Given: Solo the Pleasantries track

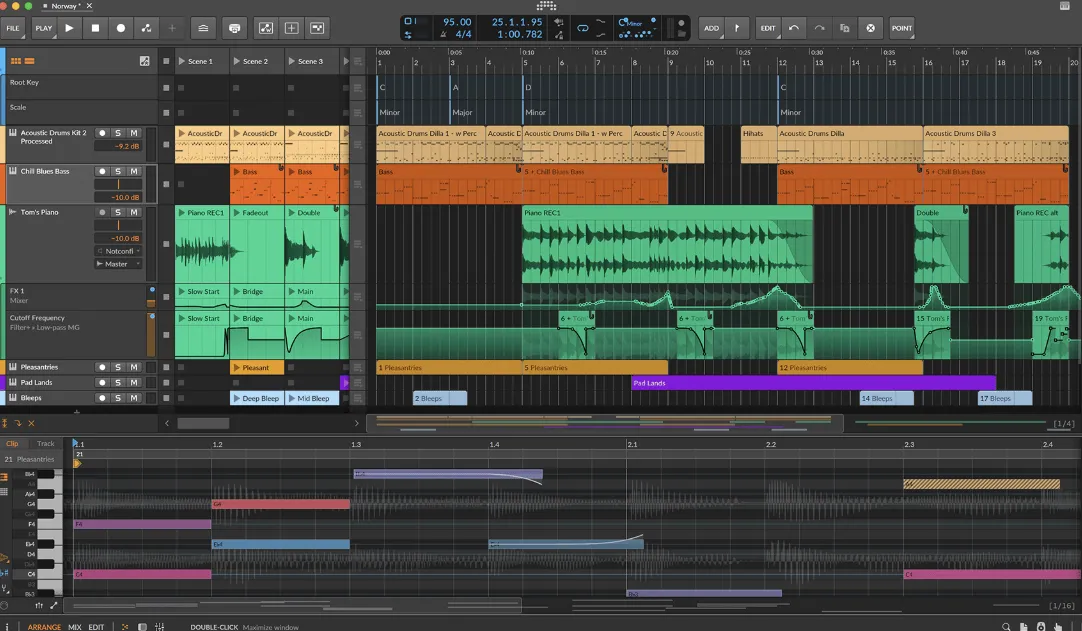Looking at the screenshot, I should (x=118, y=367).
